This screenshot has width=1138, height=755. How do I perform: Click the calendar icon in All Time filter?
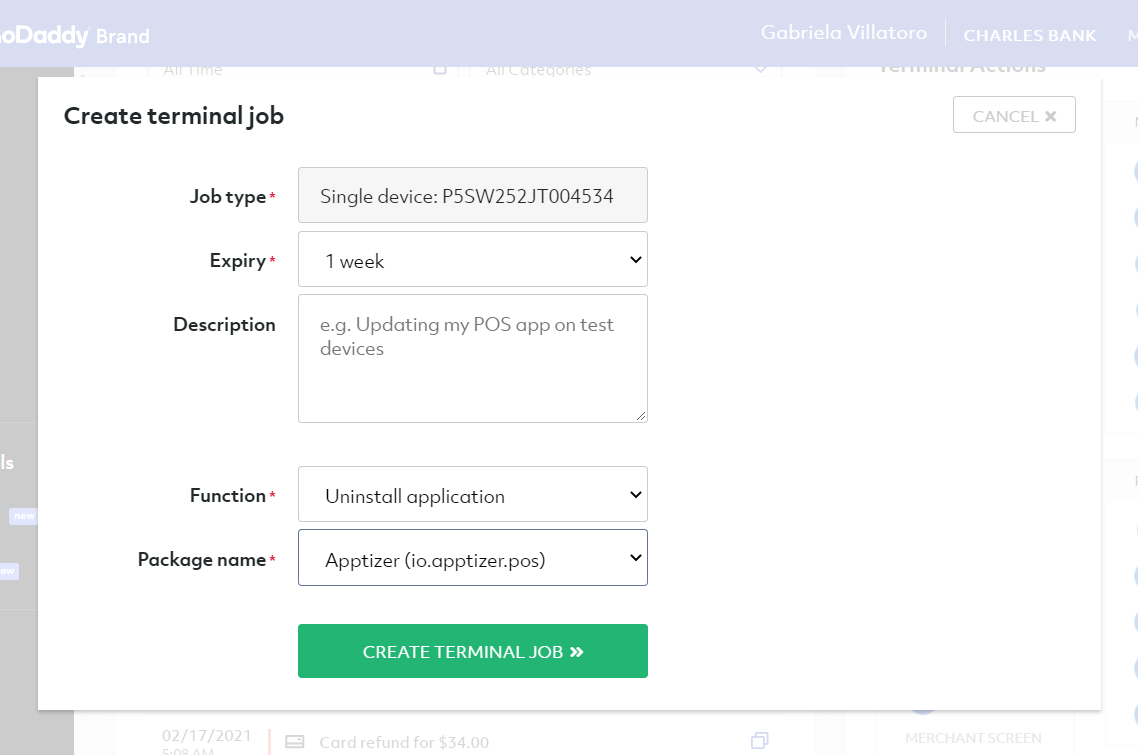[440, 70]
